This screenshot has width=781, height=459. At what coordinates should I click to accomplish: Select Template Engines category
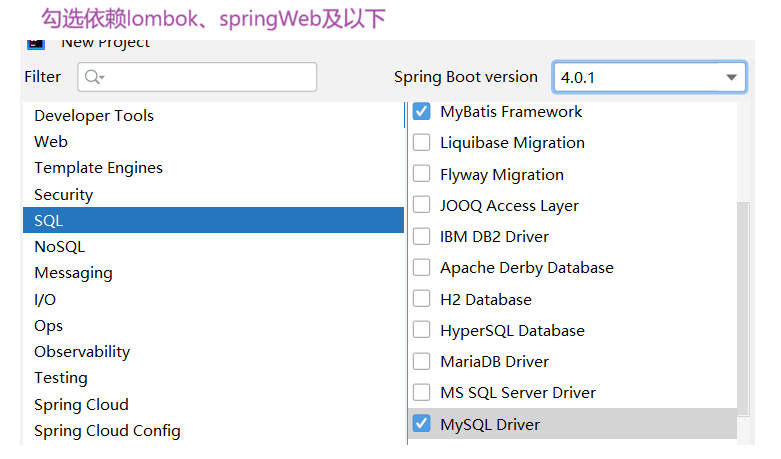click(x=213, y=168)
